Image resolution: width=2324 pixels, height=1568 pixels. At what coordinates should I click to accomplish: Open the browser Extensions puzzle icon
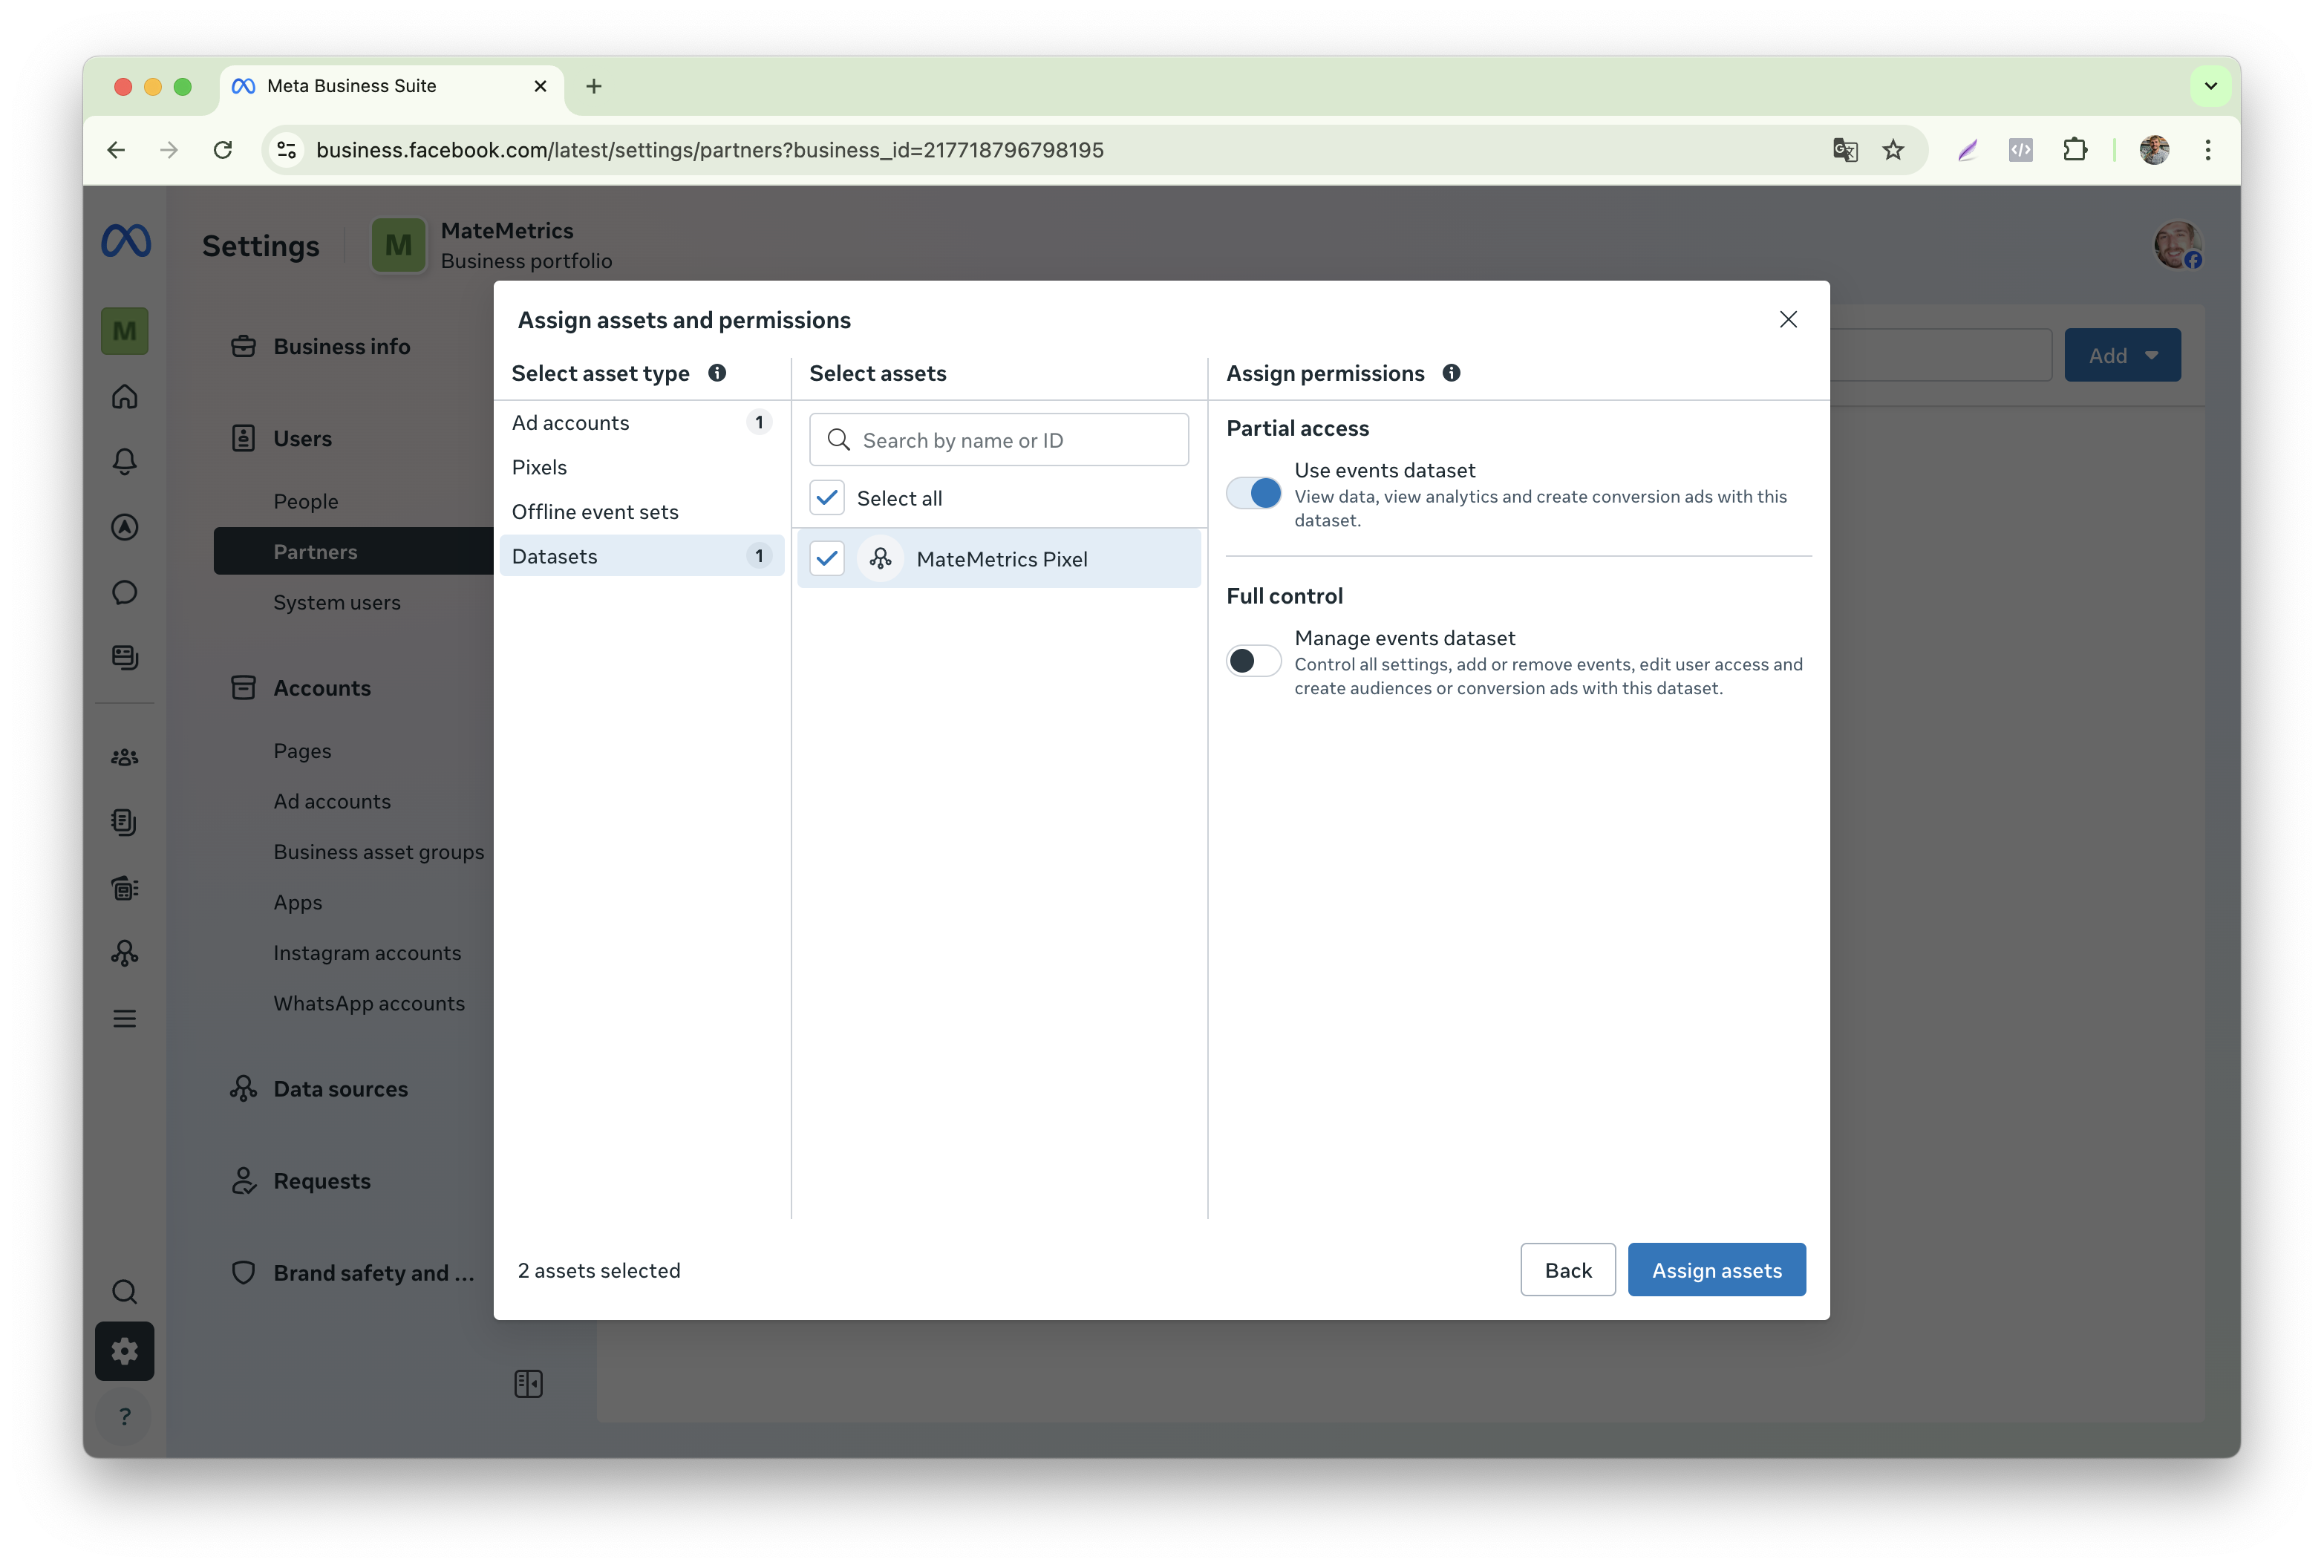(2075, 150)
